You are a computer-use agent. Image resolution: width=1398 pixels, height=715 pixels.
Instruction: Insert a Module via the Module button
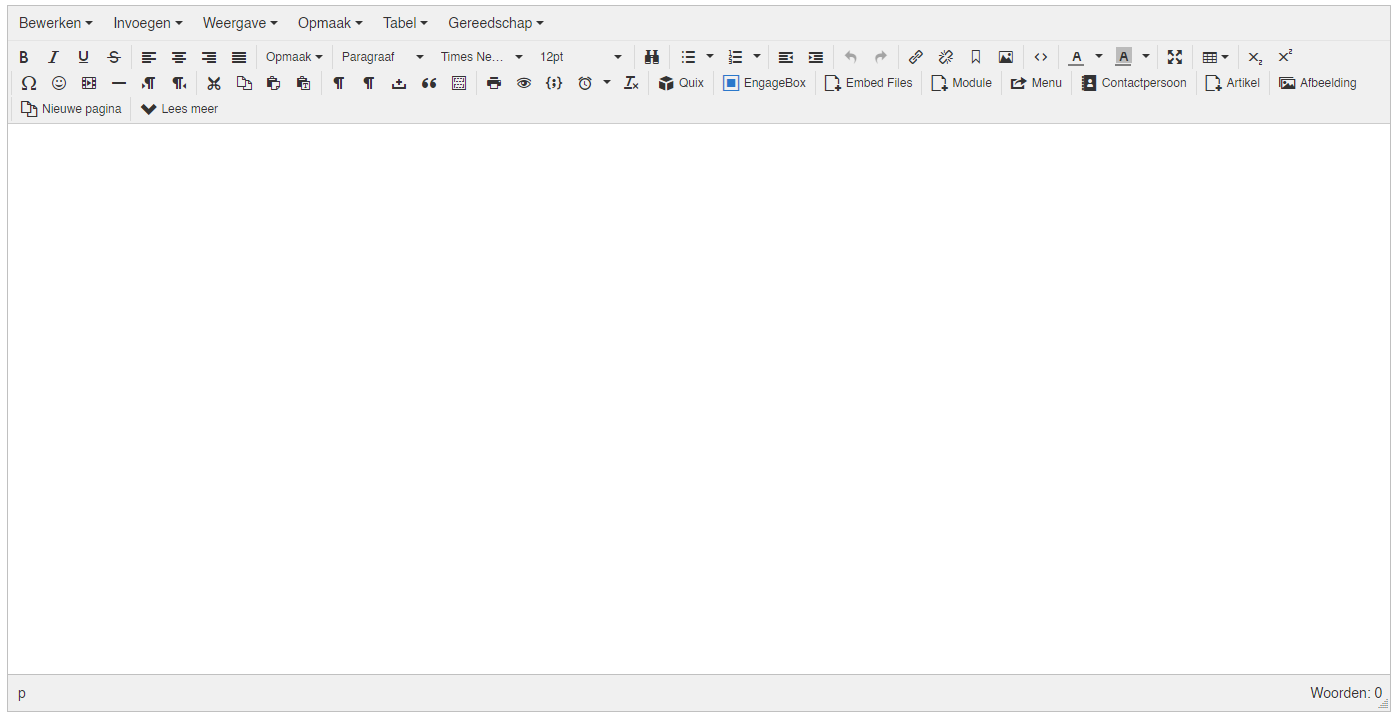(x=961, y=83)
